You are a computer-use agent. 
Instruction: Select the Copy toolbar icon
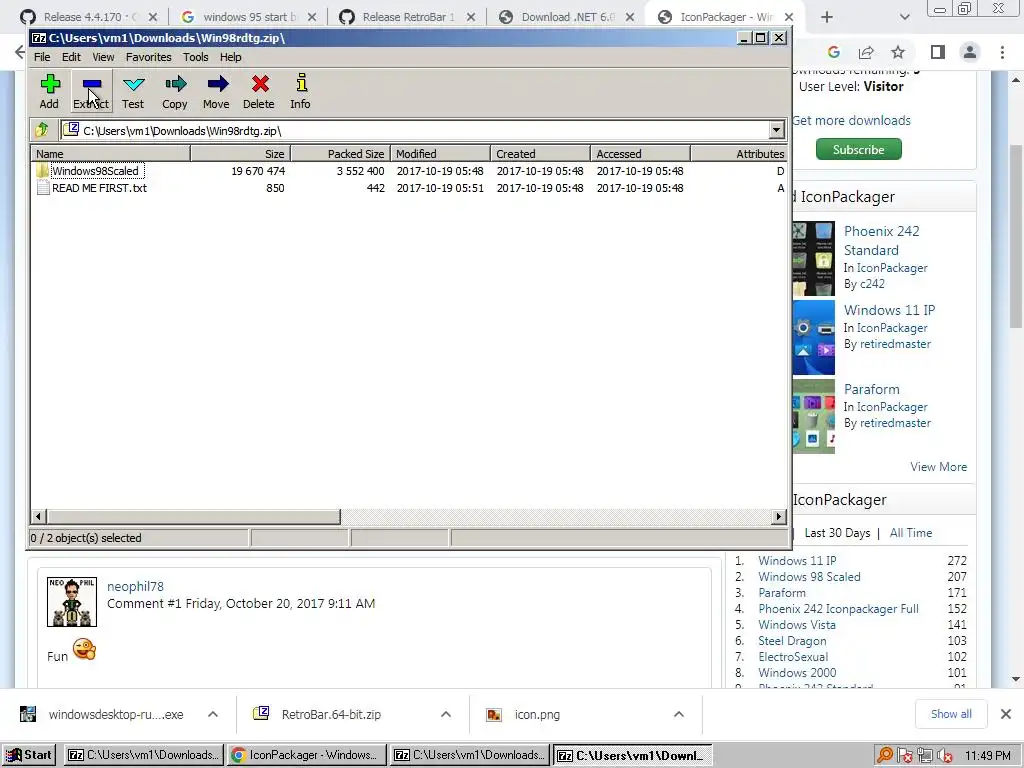click(x=175, y=91)
